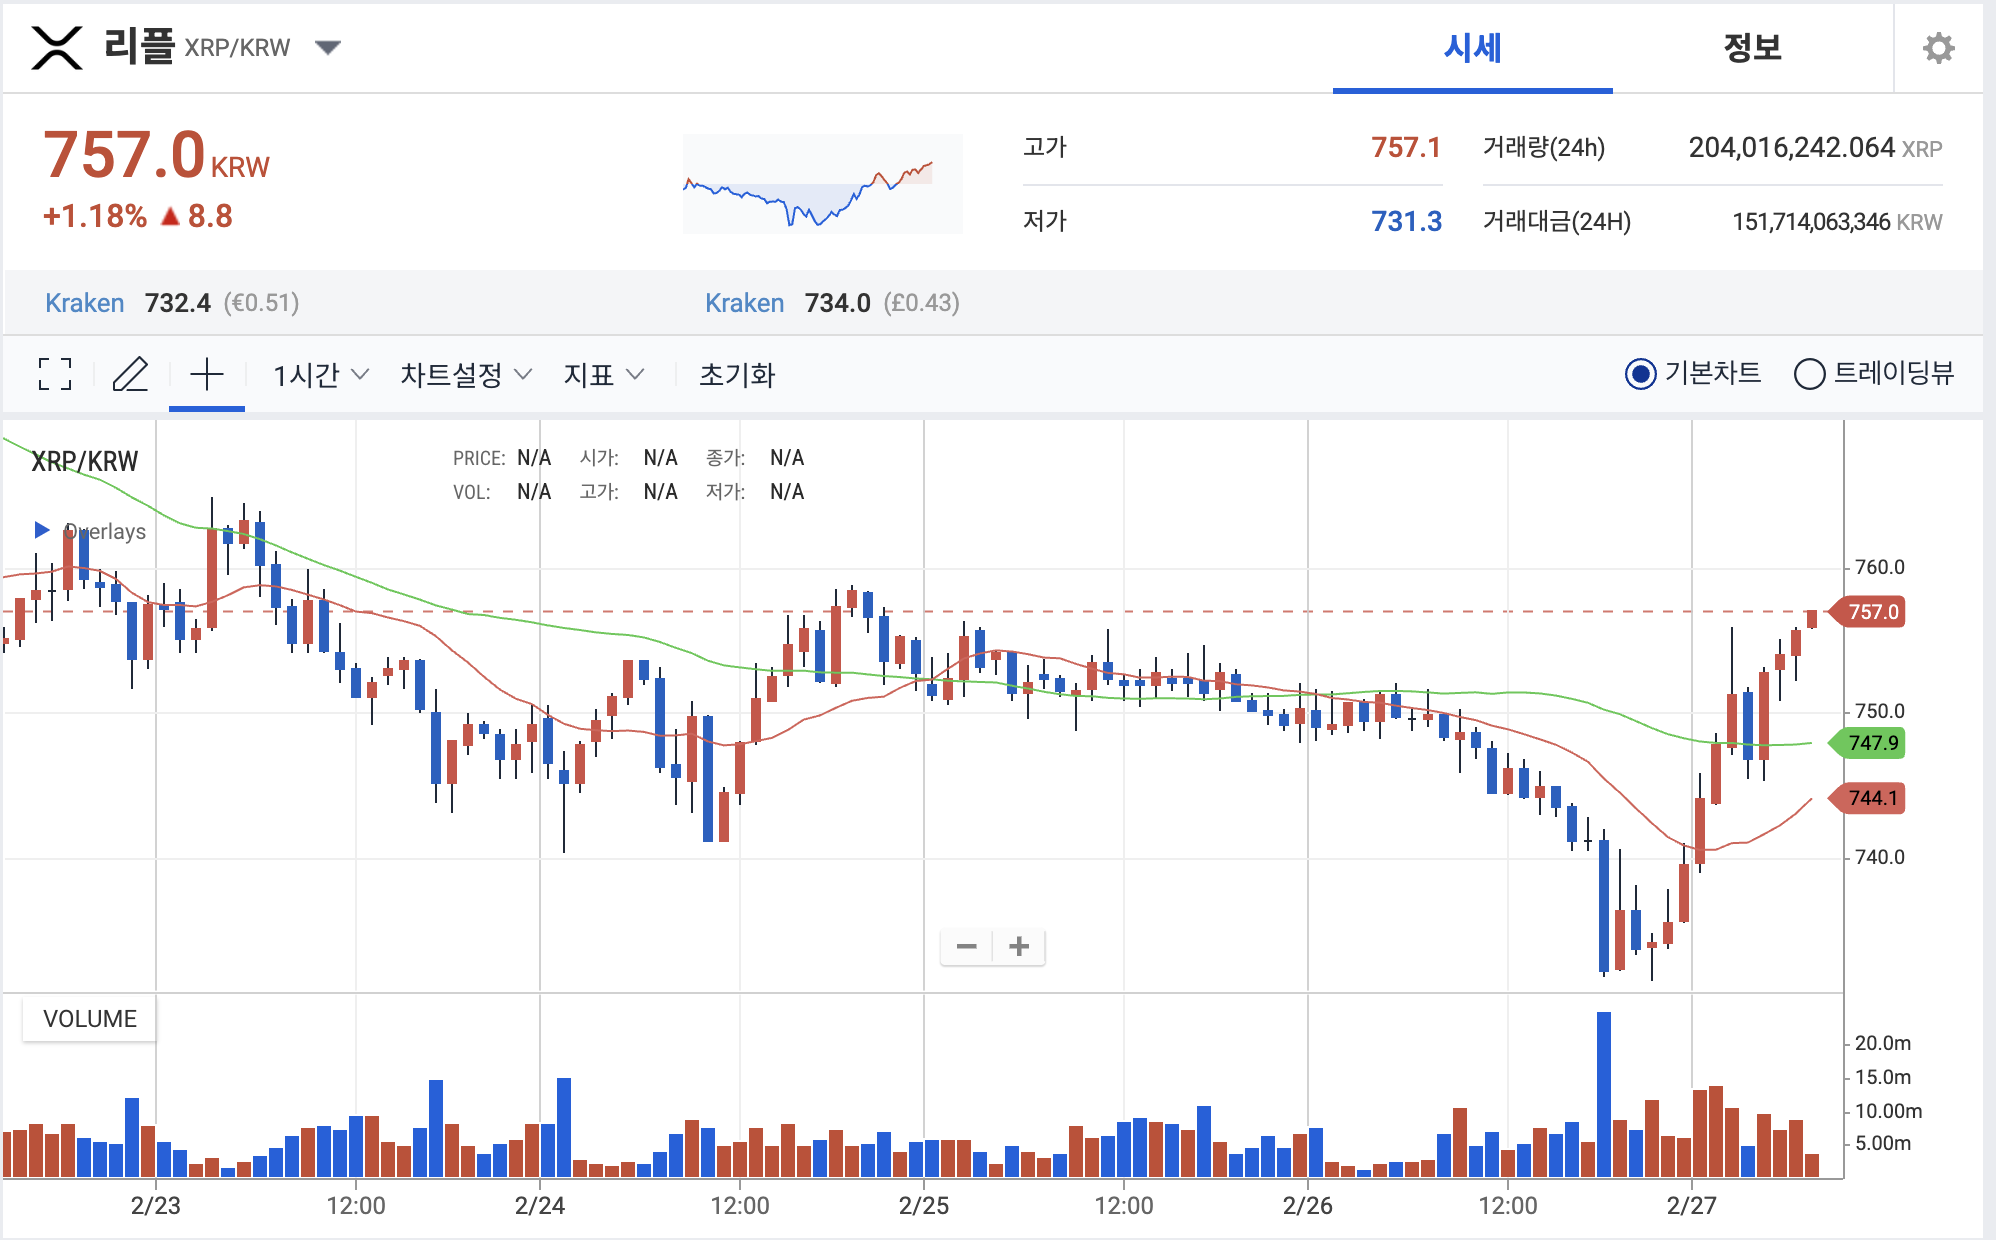Zoom in chart with plus button
Image resolution: width=1996 pixels, height=1240 pixels.
click(x=1019, y=946)
